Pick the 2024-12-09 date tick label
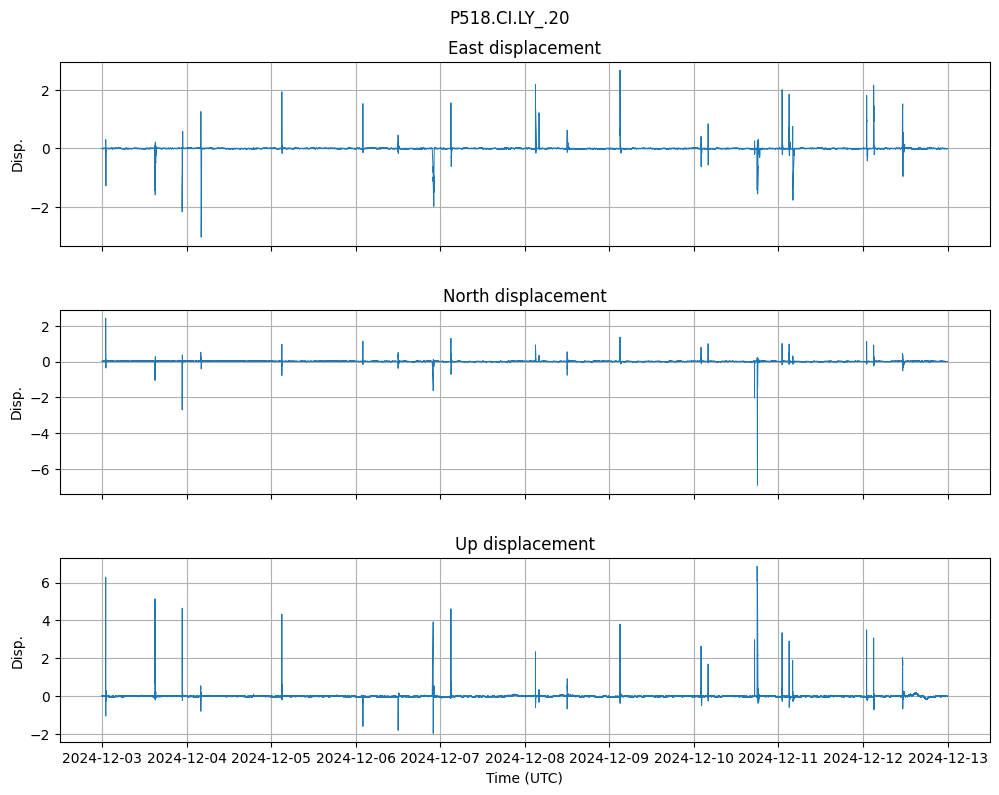 click(610, 757)
